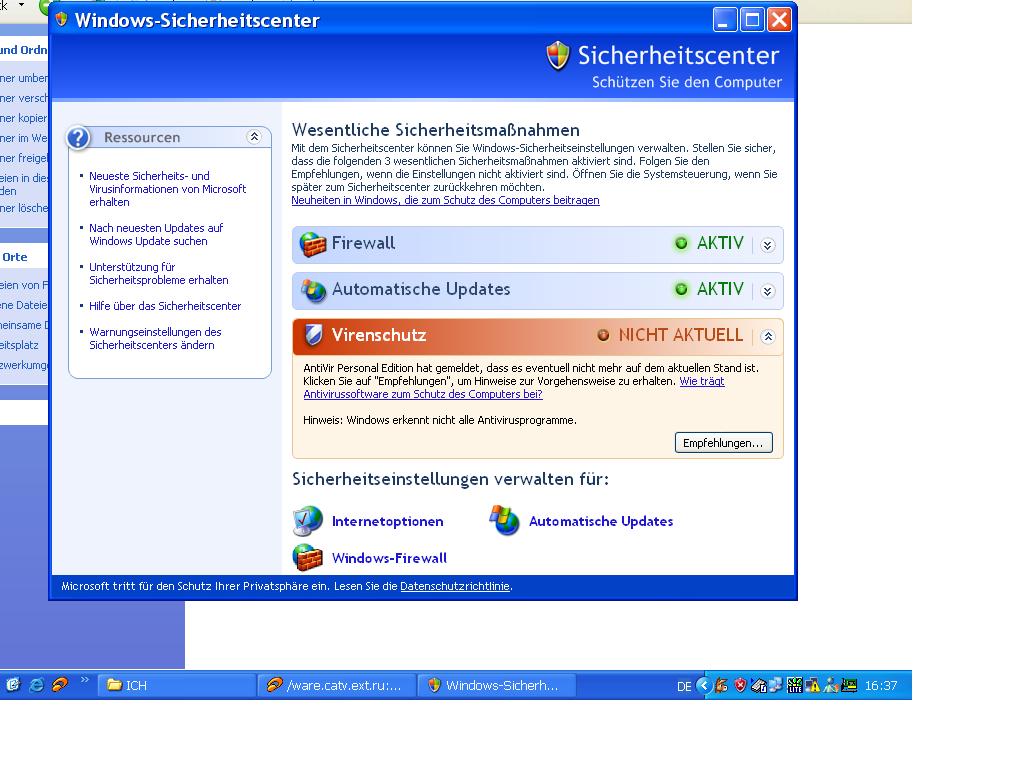Open the Automatische Updates settings link

point(601,521)
